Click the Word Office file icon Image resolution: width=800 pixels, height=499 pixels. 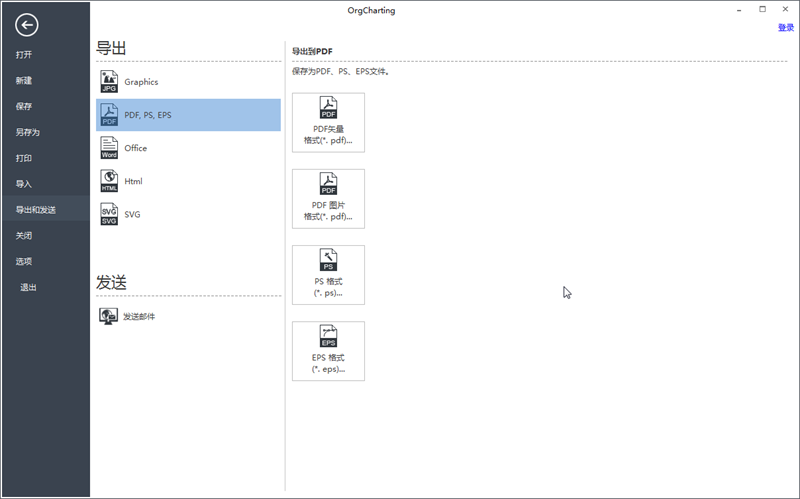[109, 148]
